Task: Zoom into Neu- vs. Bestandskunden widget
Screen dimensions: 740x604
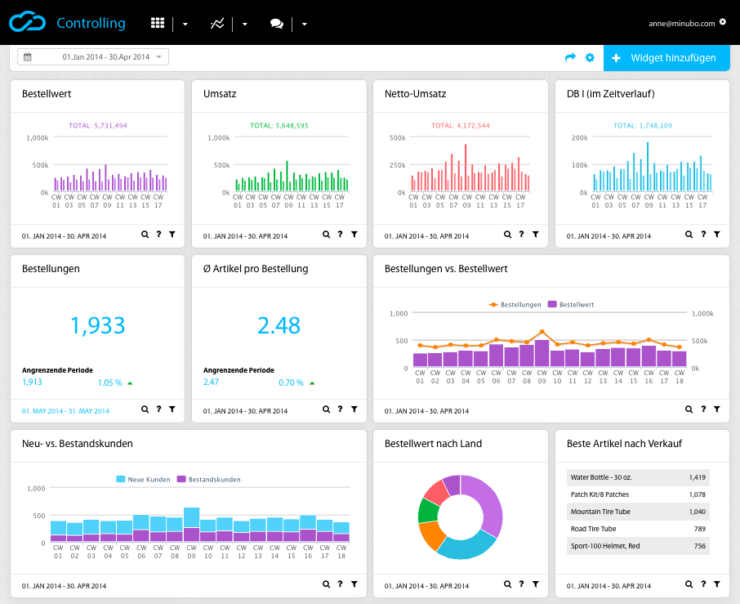Action: pos(326,584)
